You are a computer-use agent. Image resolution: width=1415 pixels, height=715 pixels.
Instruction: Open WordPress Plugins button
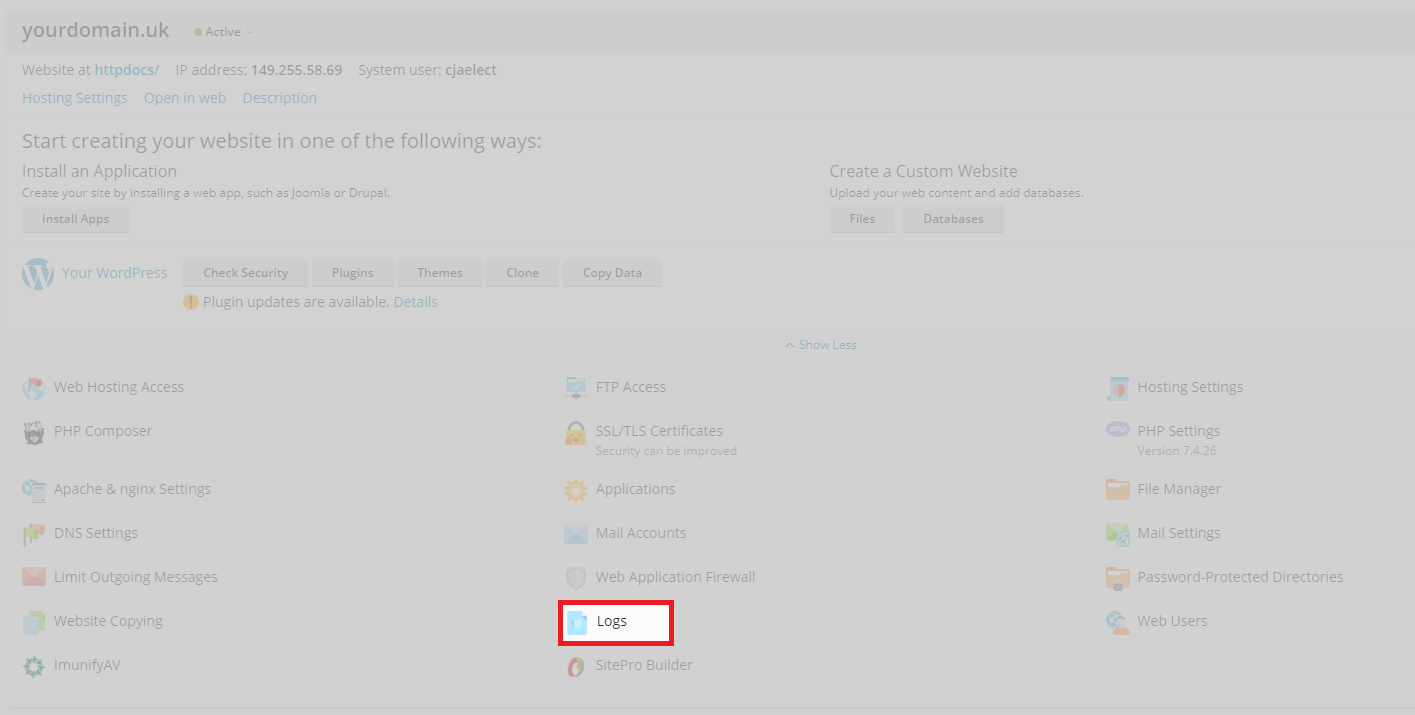coord(353,273)
